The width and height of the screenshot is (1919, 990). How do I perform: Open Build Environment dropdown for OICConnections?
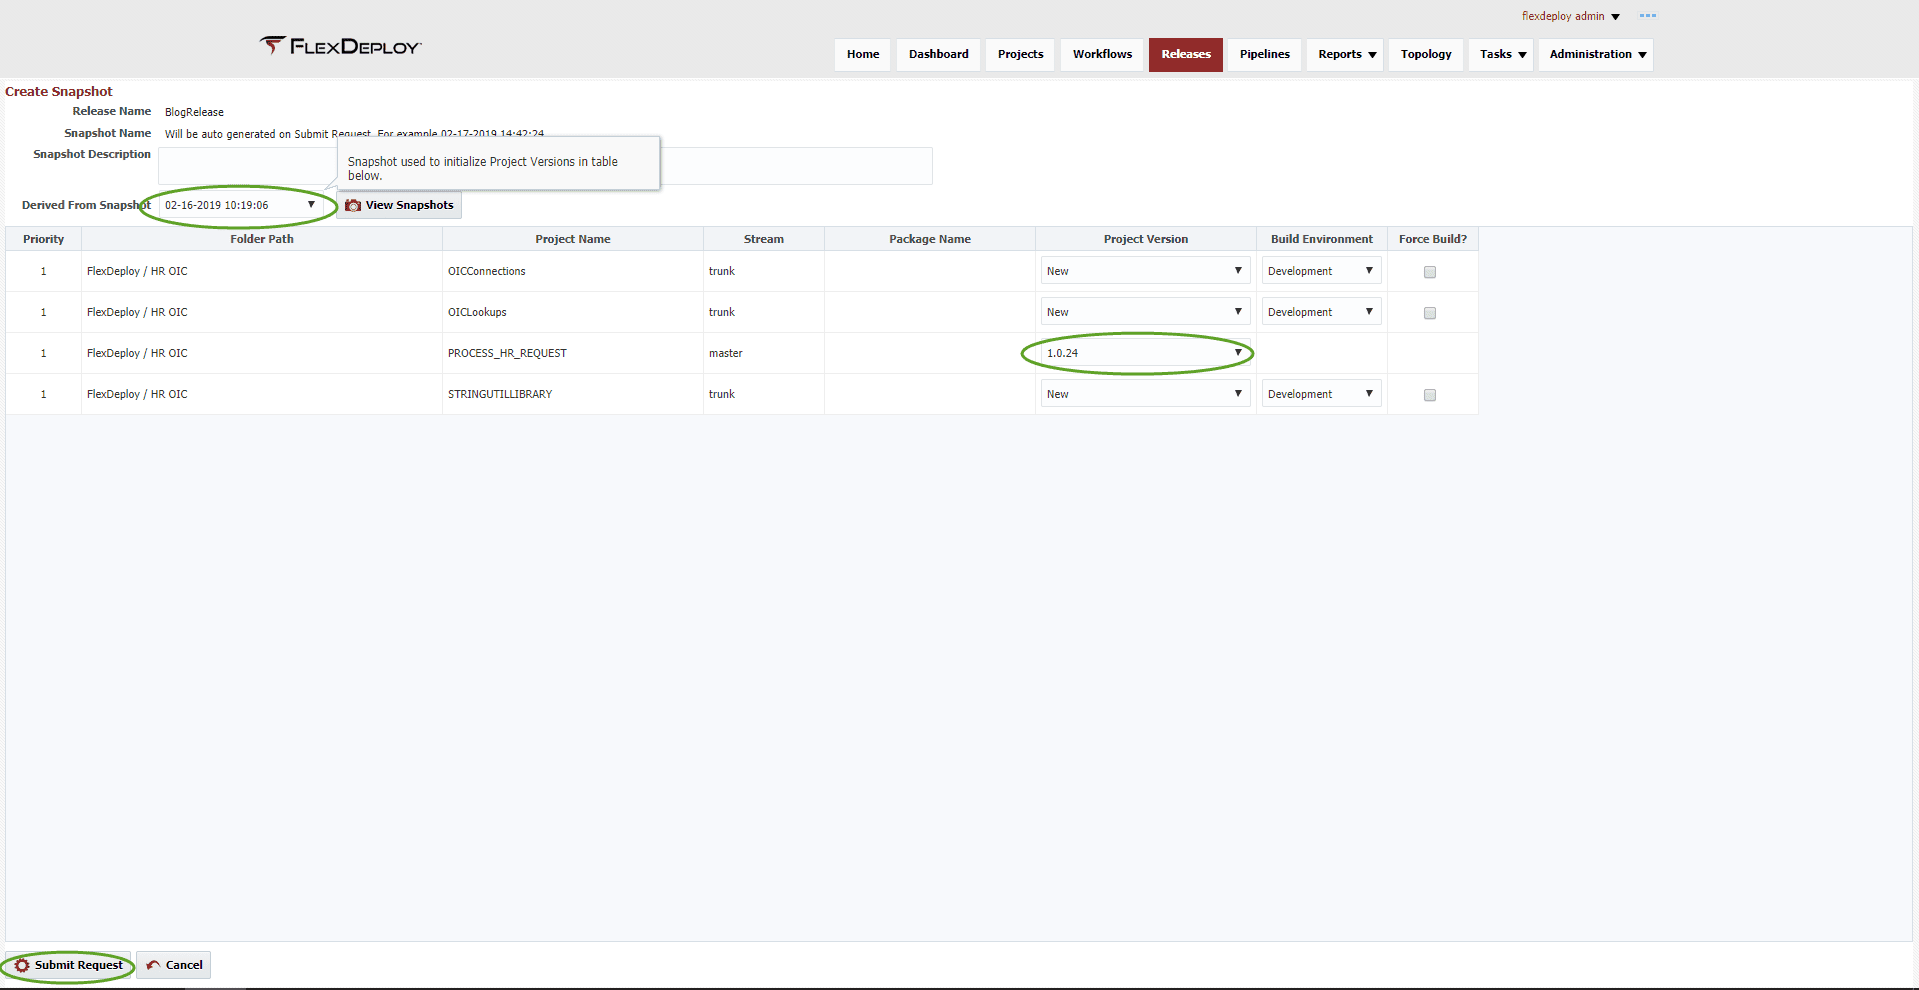(1321, 271)
